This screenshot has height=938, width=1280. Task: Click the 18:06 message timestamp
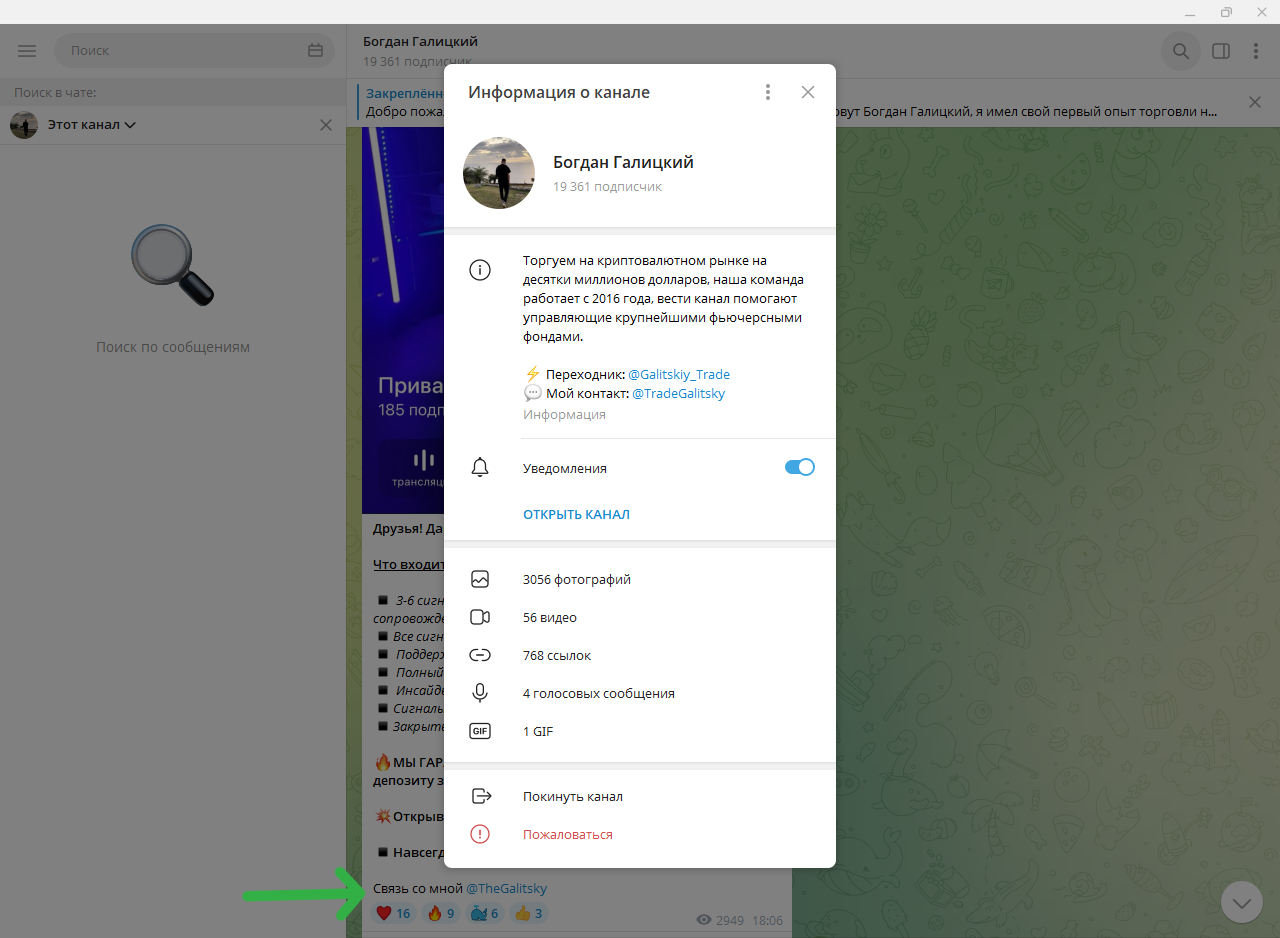tap(768, 920)
